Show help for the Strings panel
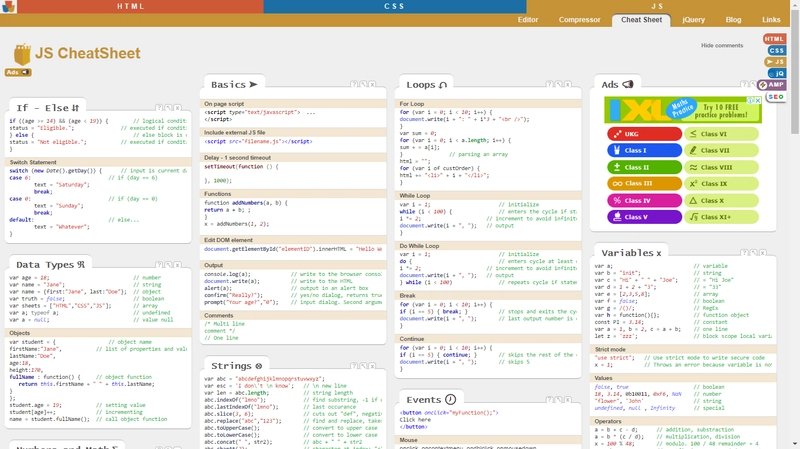 (x=354, y=366)
